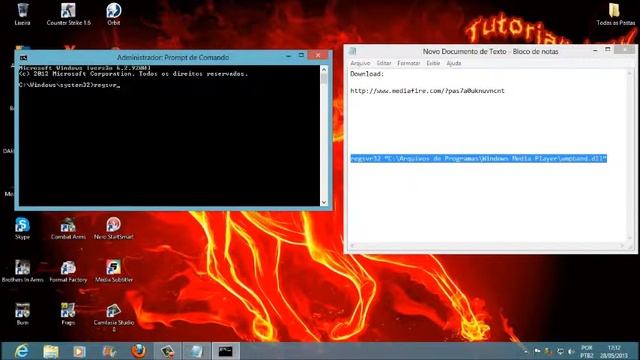Launch Skype from the desktop

(x=22, y=228)
